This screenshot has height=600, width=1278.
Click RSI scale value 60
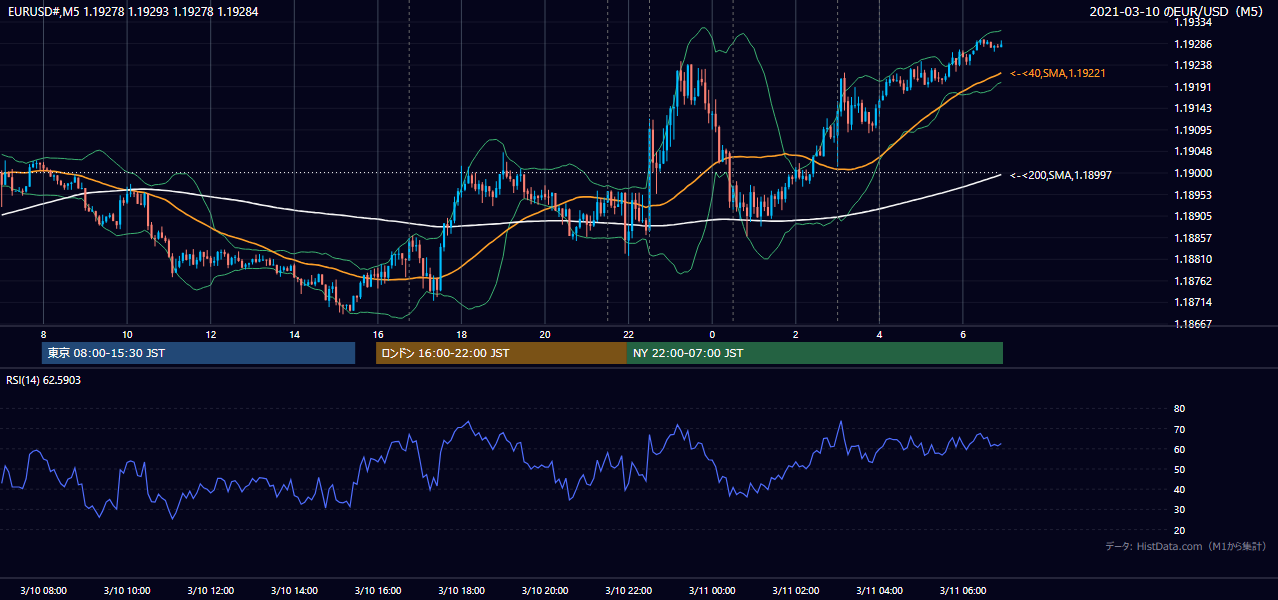tap(1179, 449)
